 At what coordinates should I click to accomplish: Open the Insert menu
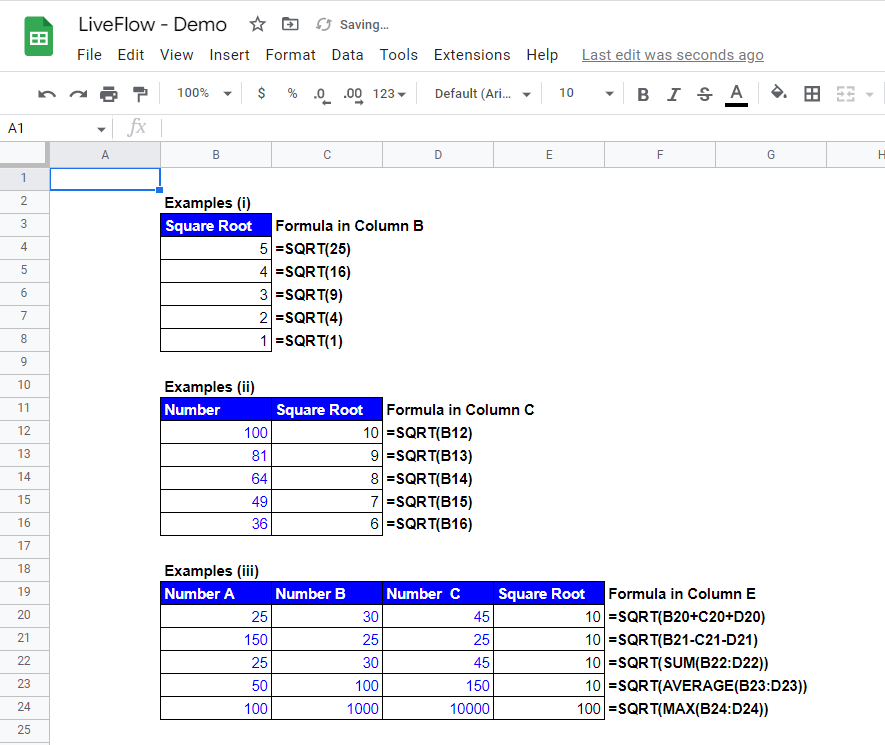click(229, 55)
